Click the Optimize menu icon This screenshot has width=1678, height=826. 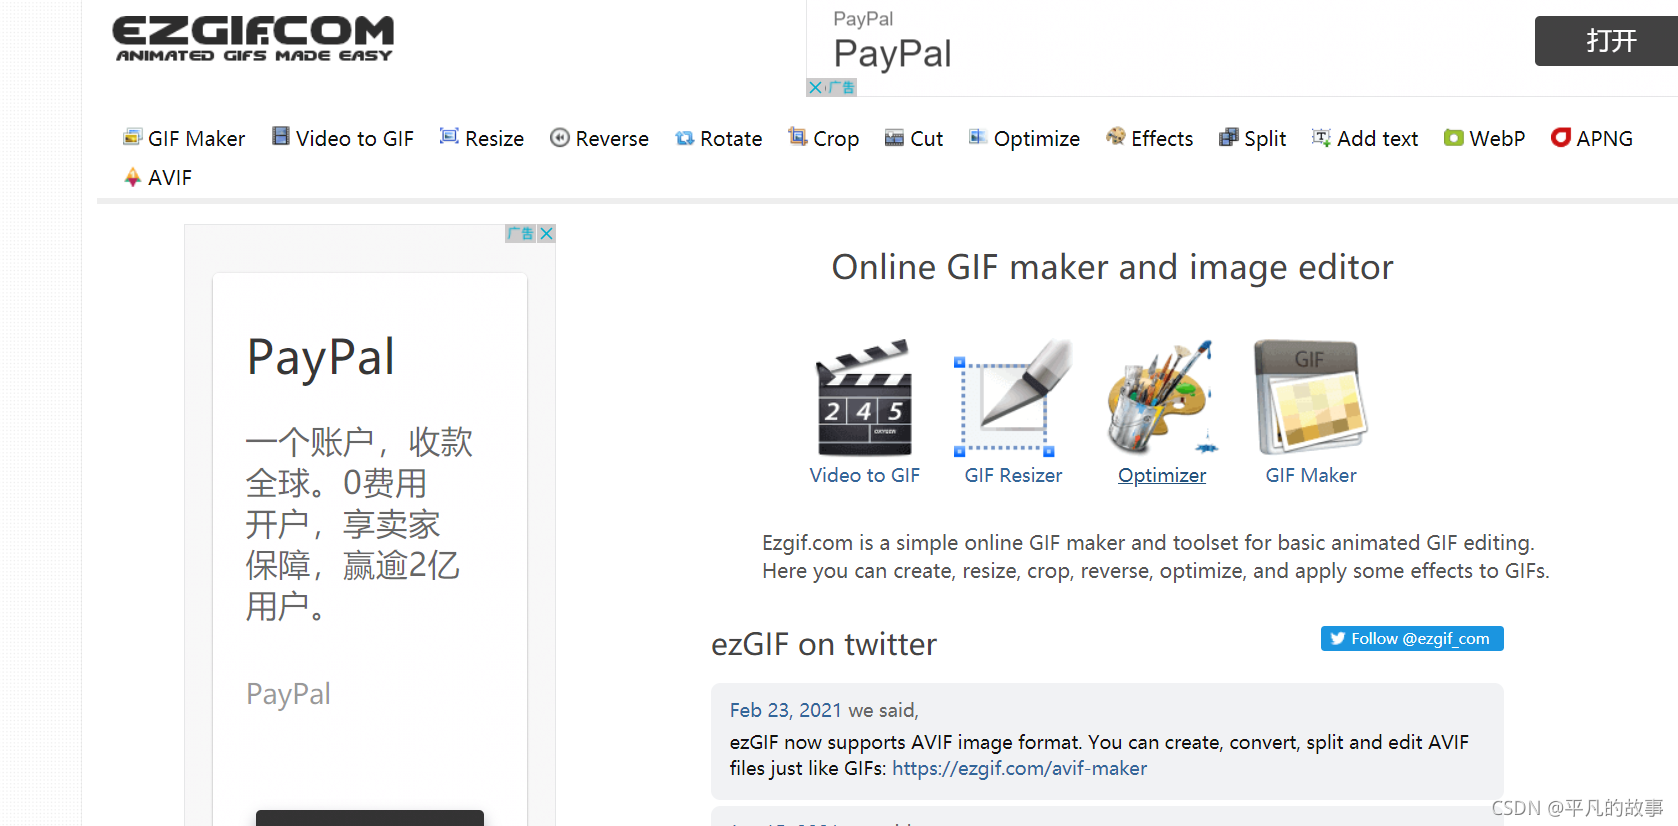pyautogui.click(x=978, y=137)
